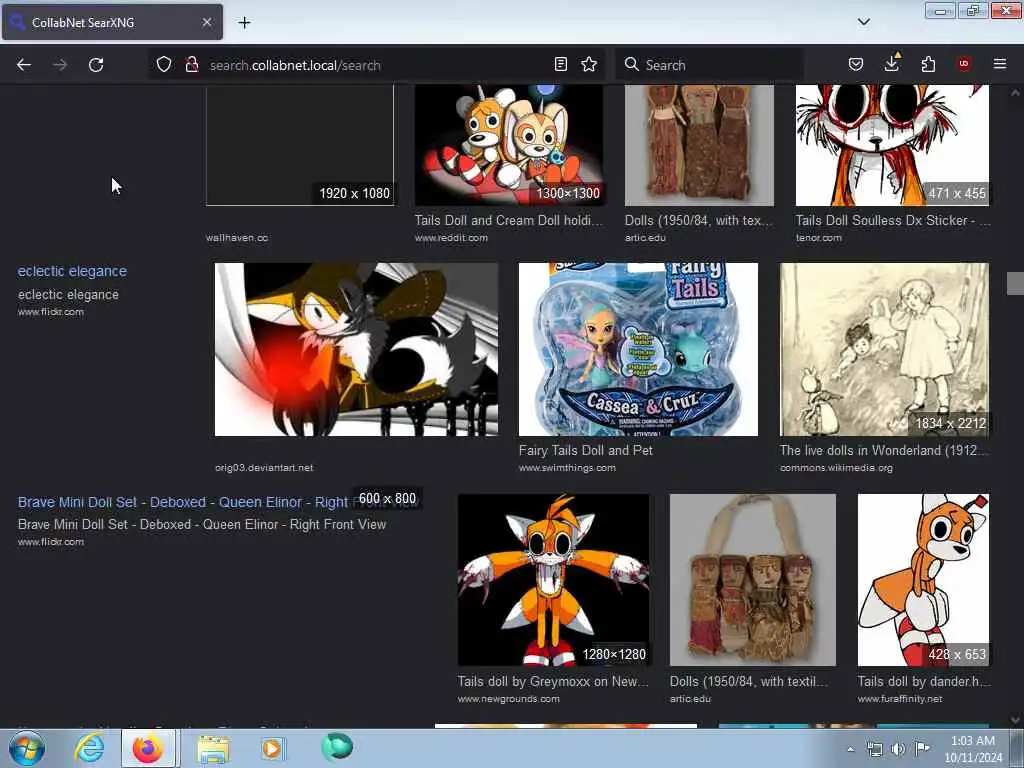Open the extensions puzzle icon
The height and width of the screenshot is (768, 1024).
[928, 64]
